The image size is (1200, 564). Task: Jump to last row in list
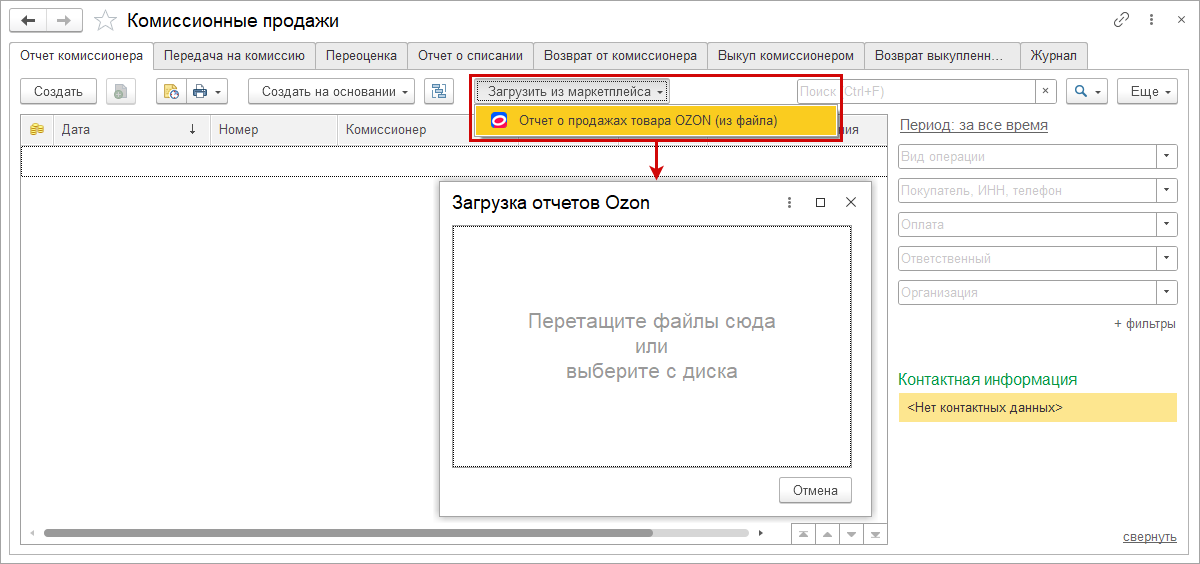(875, 534)
